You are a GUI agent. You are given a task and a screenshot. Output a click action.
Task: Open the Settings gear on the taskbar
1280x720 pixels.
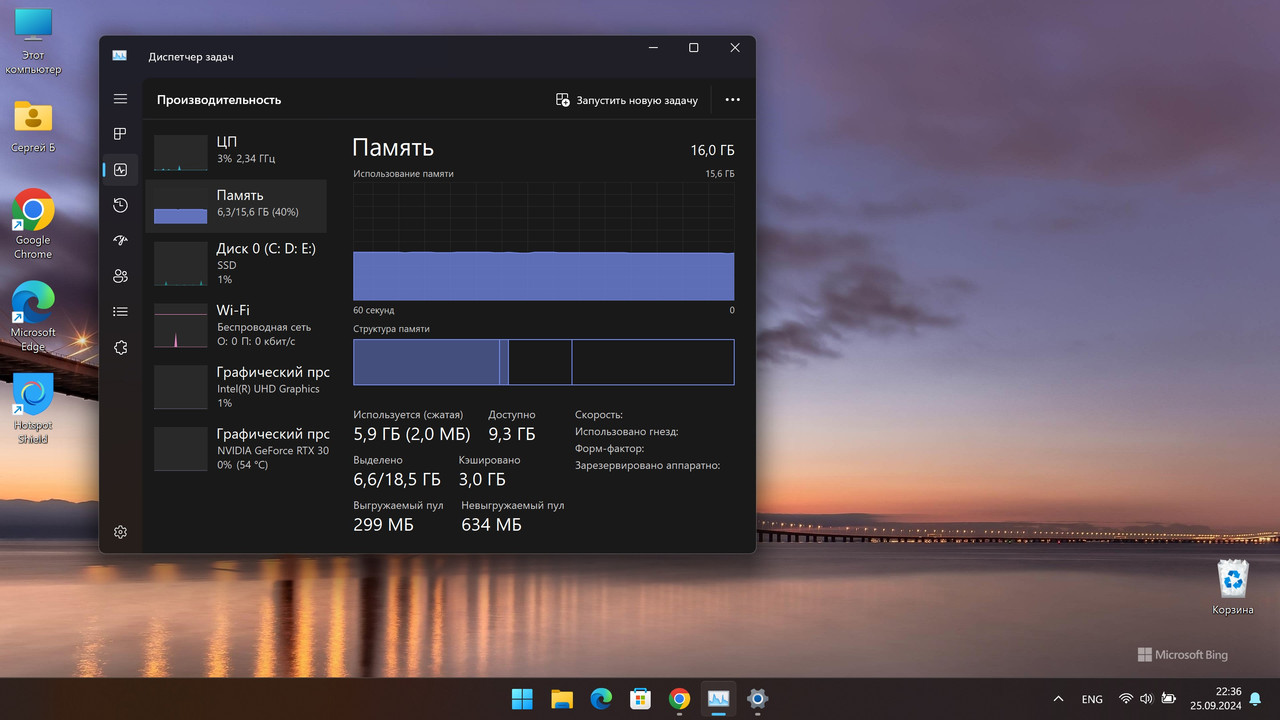pyautogui.click(x=758, y=699)
